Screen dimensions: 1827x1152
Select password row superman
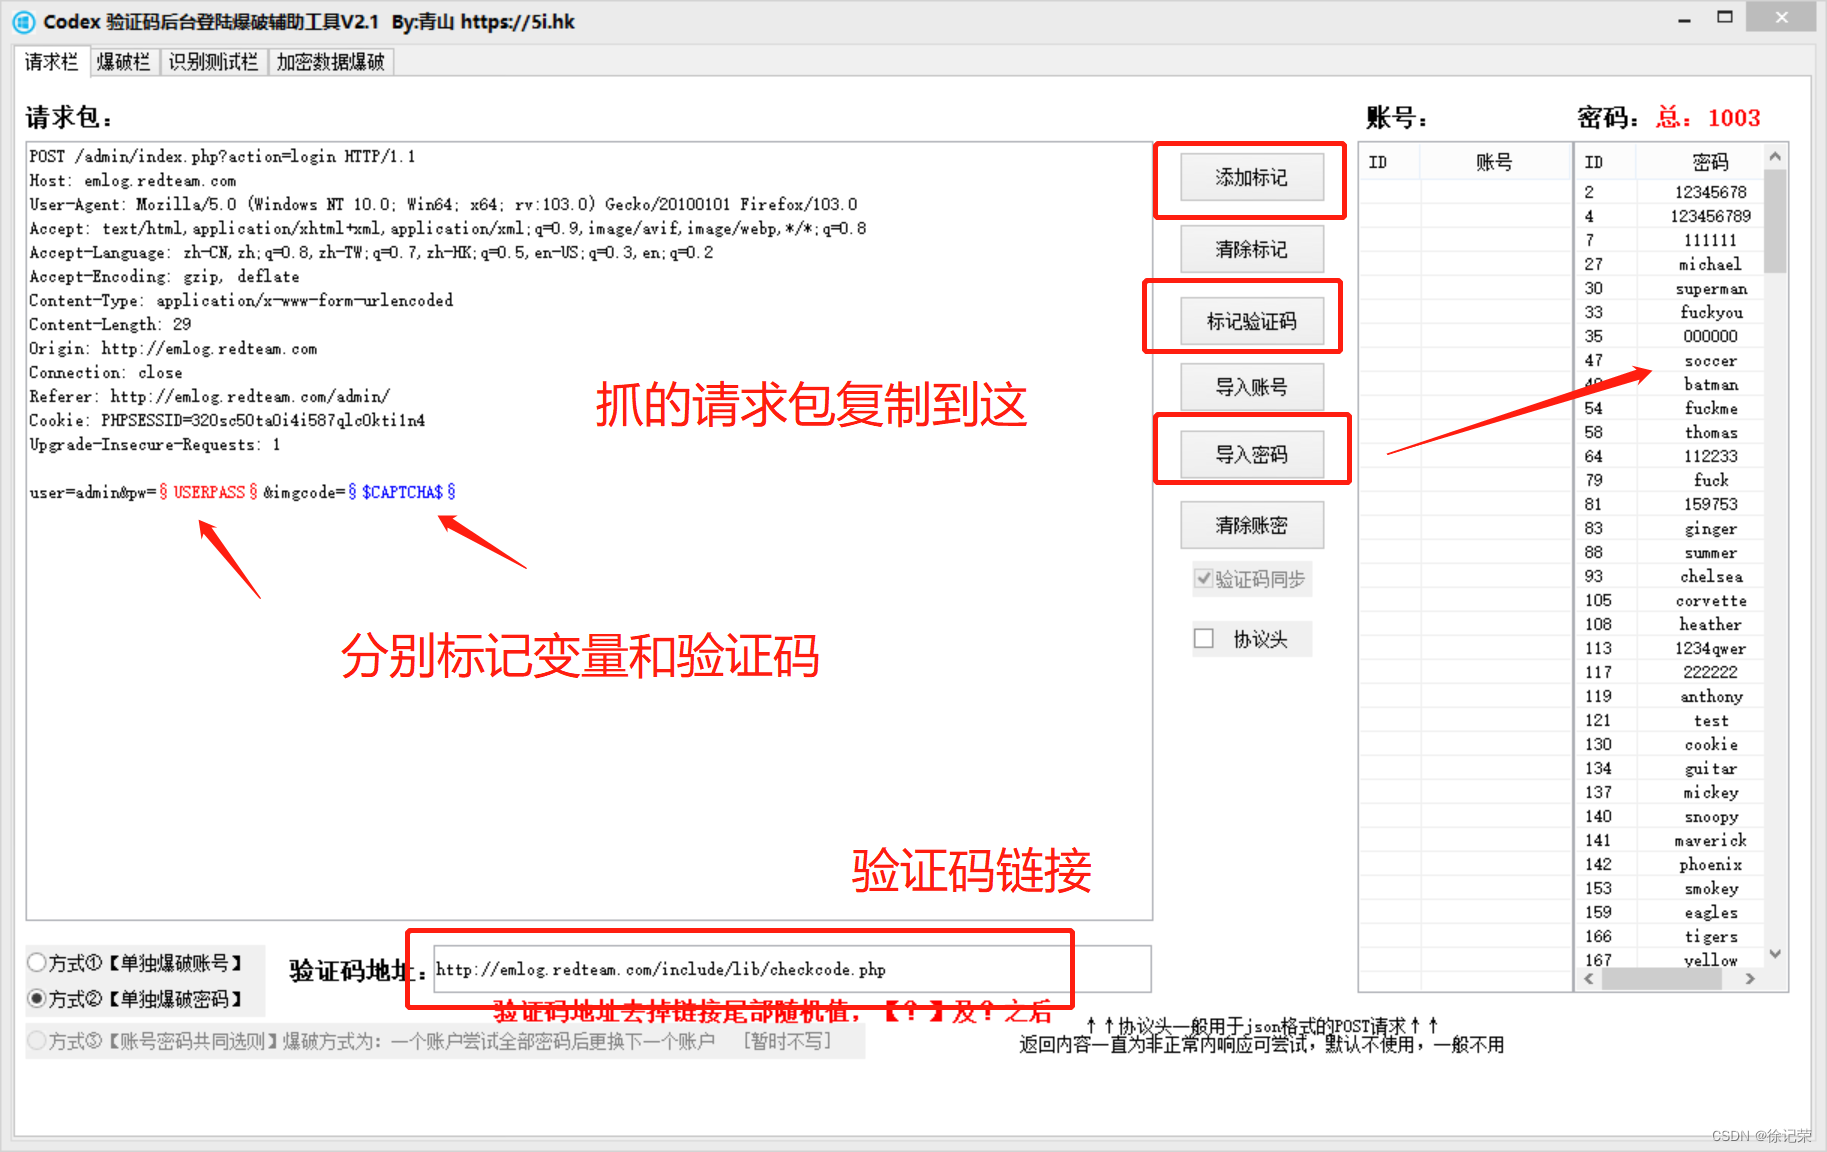1670,288
